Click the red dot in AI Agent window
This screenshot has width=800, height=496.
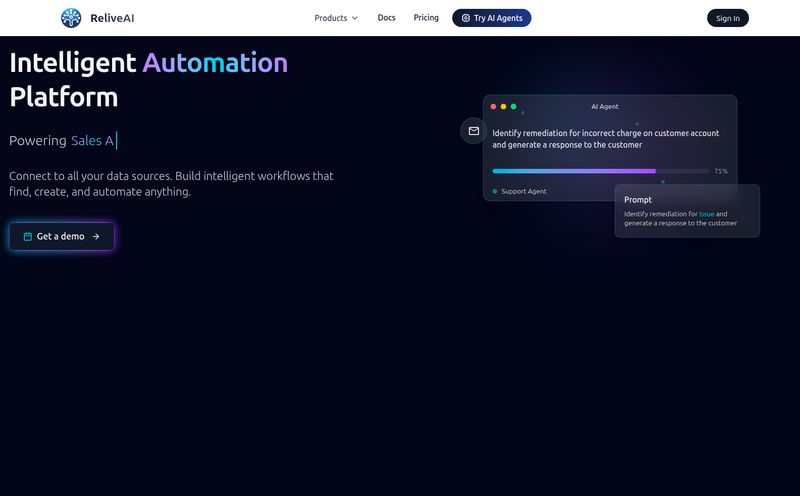point(493,107)
